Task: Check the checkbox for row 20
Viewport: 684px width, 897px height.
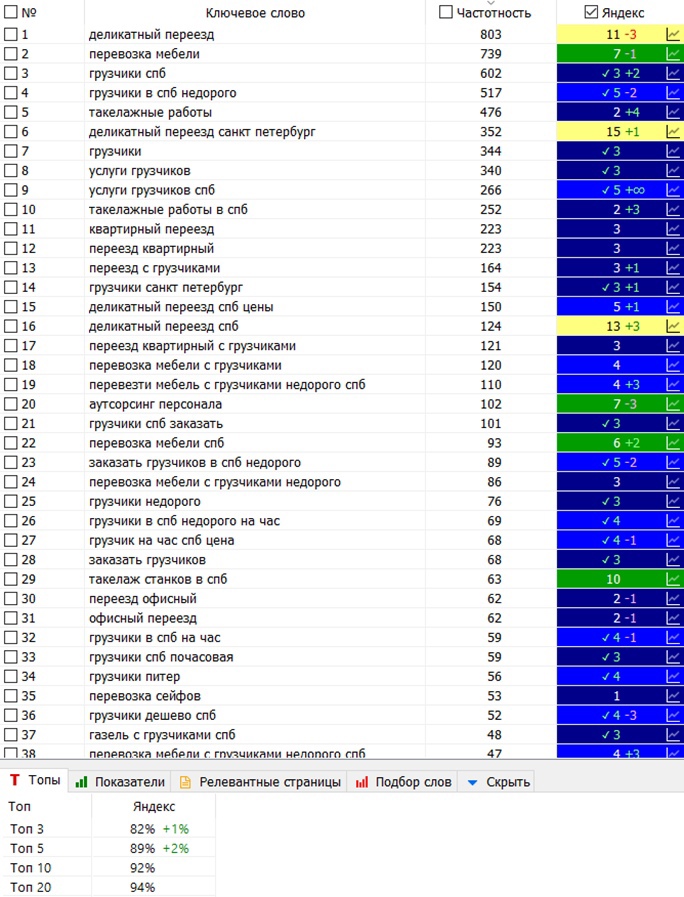Action: click(11, 404)
